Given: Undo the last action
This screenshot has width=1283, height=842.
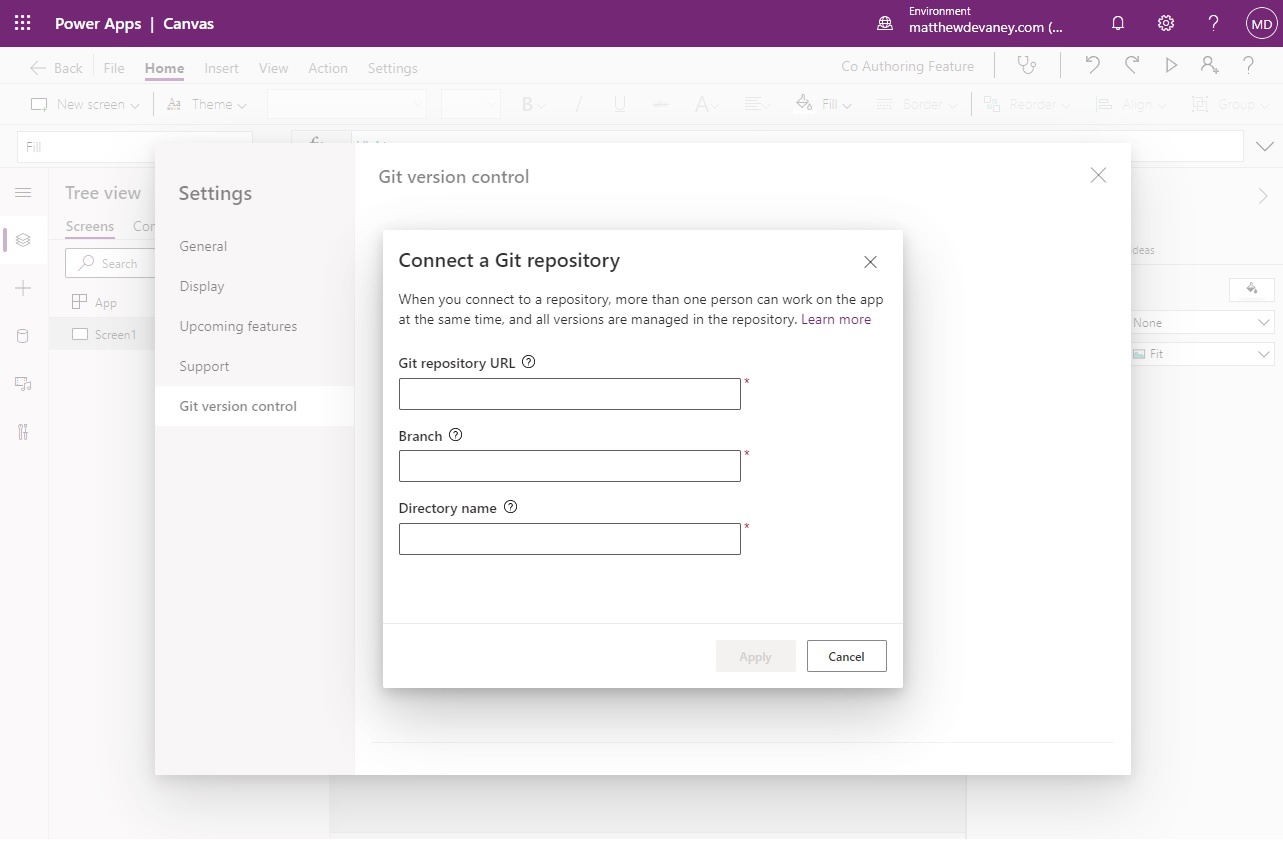Looking at the screenshot, I should 1091,64.
